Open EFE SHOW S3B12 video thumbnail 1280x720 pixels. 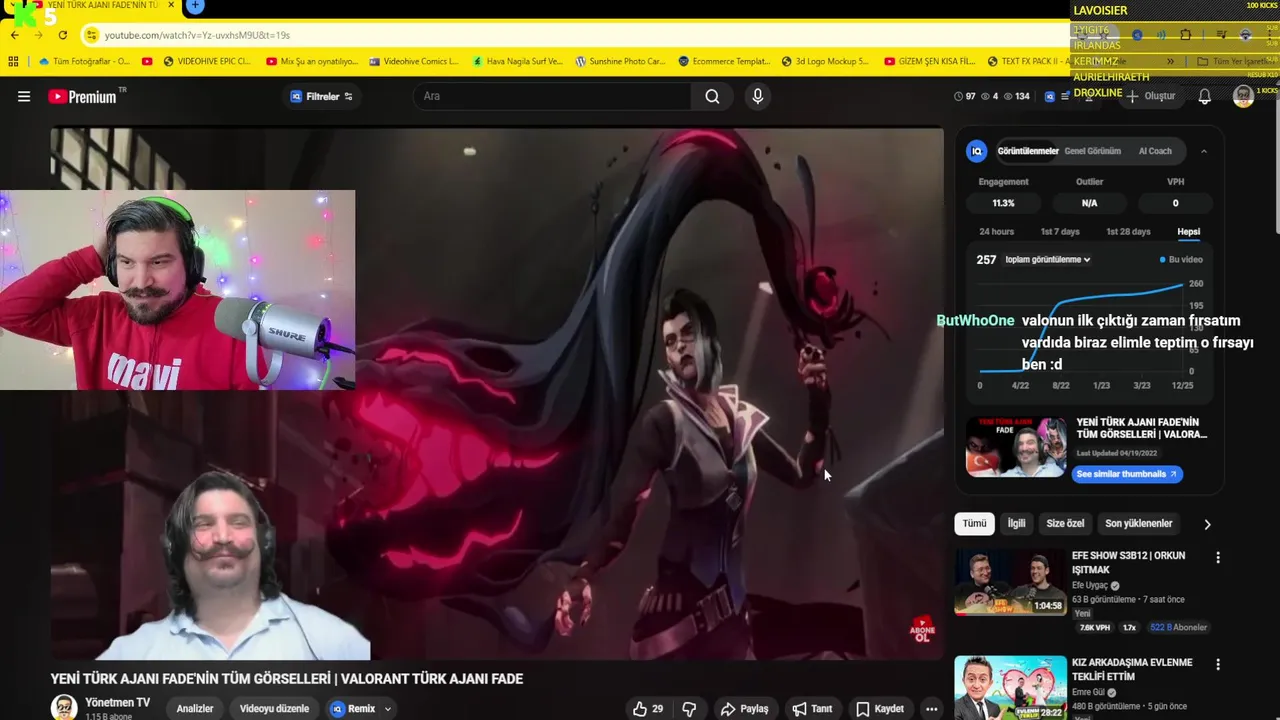coord(1010,582)
